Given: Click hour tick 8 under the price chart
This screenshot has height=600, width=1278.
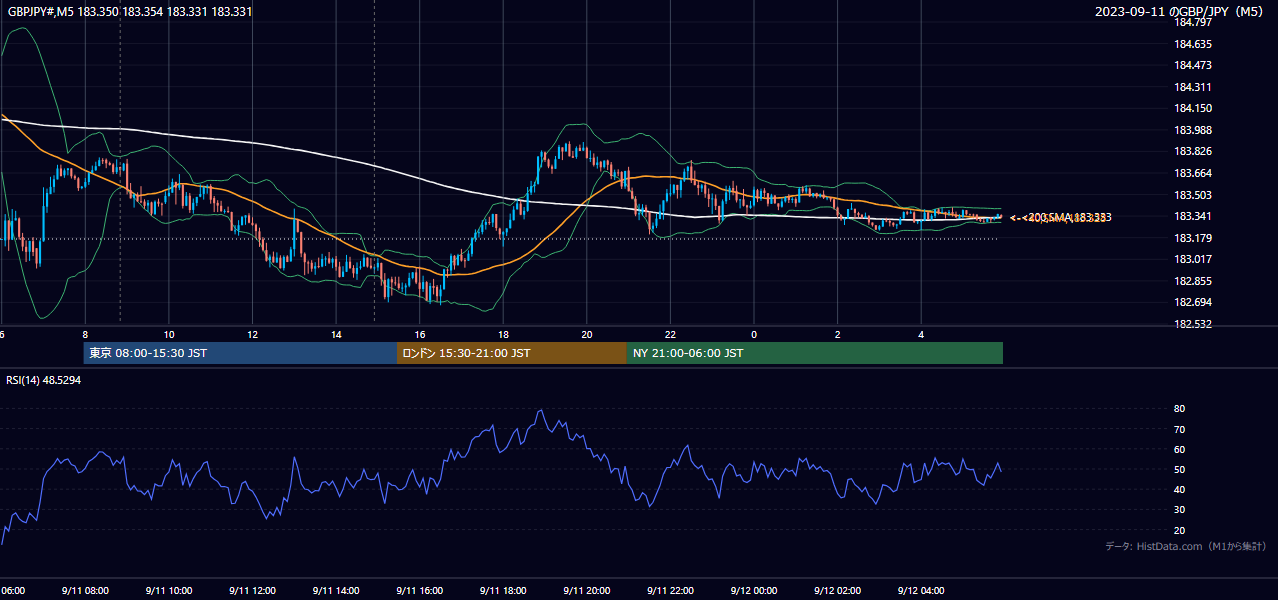Looking at the screenshot, I should (85, 334).
